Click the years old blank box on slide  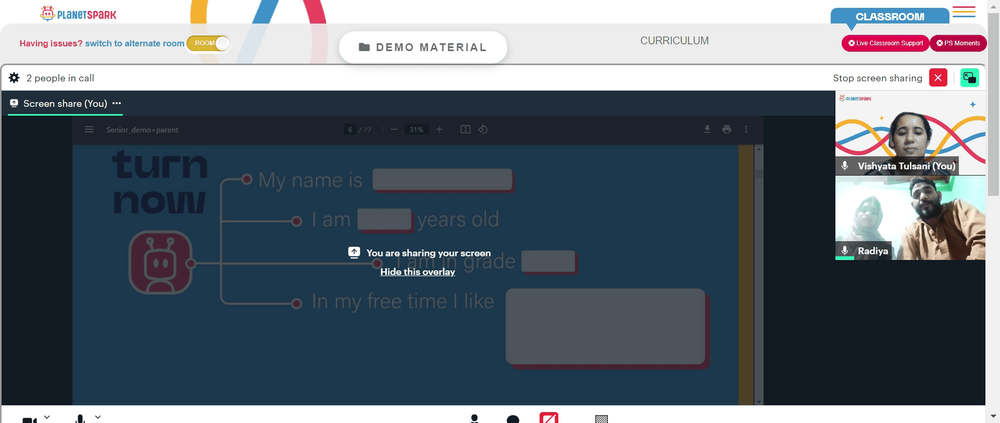(x=385, y=219)
